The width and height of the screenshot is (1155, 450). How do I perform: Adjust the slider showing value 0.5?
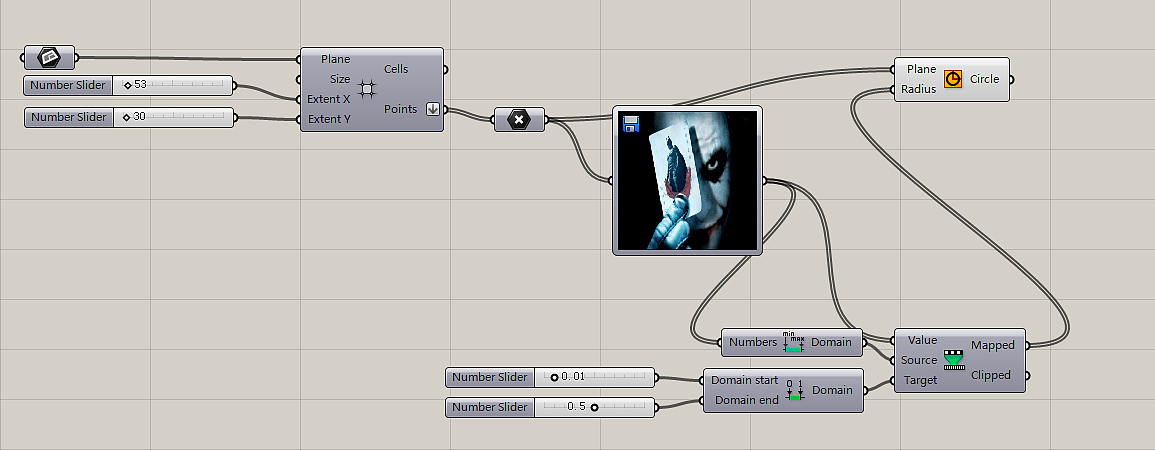pos(594,407)
